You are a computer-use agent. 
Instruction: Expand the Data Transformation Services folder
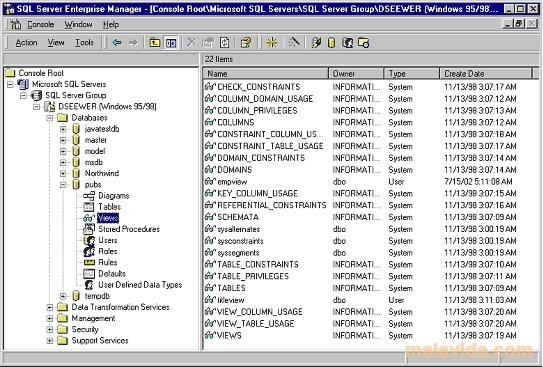pyautogui.click(x=50, y=307)
